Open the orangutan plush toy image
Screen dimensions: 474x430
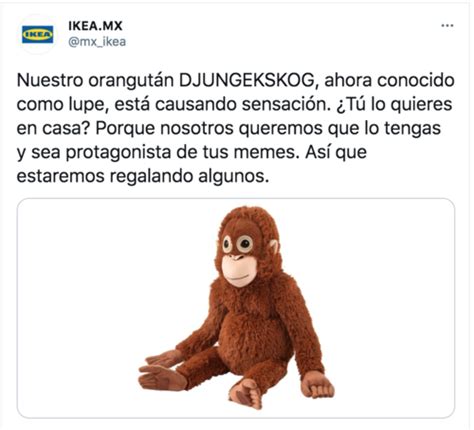point(236,308)
